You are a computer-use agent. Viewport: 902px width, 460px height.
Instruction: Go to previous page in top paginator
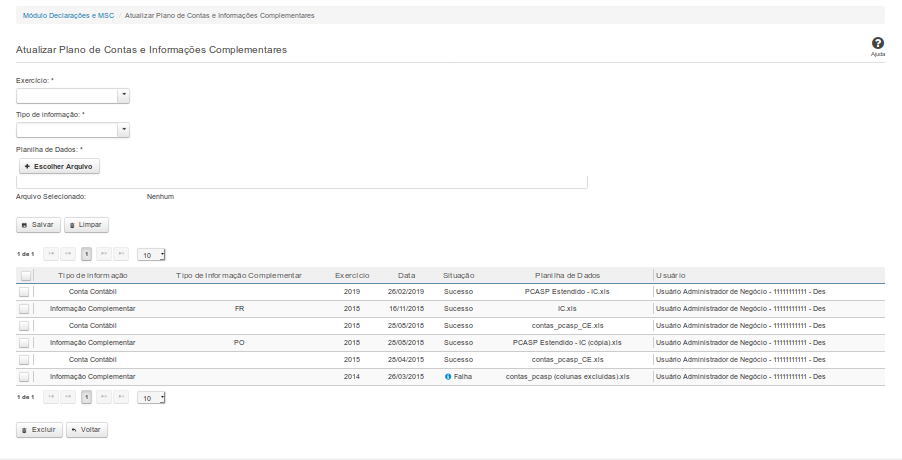(68, 254)
